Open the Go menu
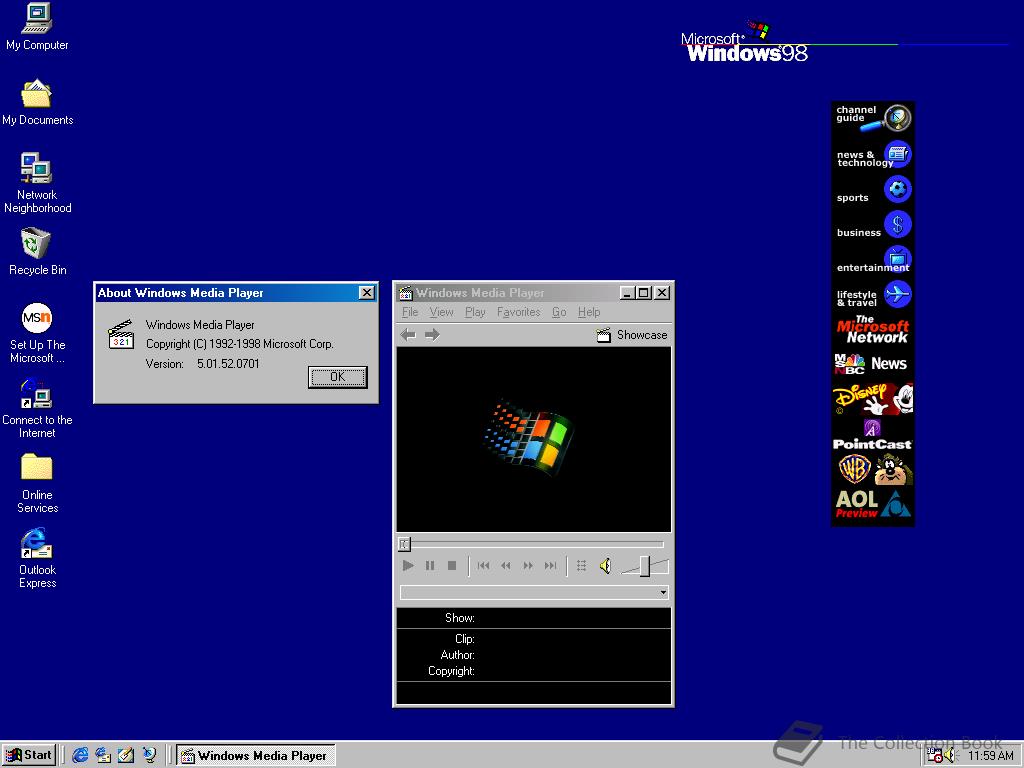Image resolution: width=1024 pixels, height=768 pixels. (559, 312)
